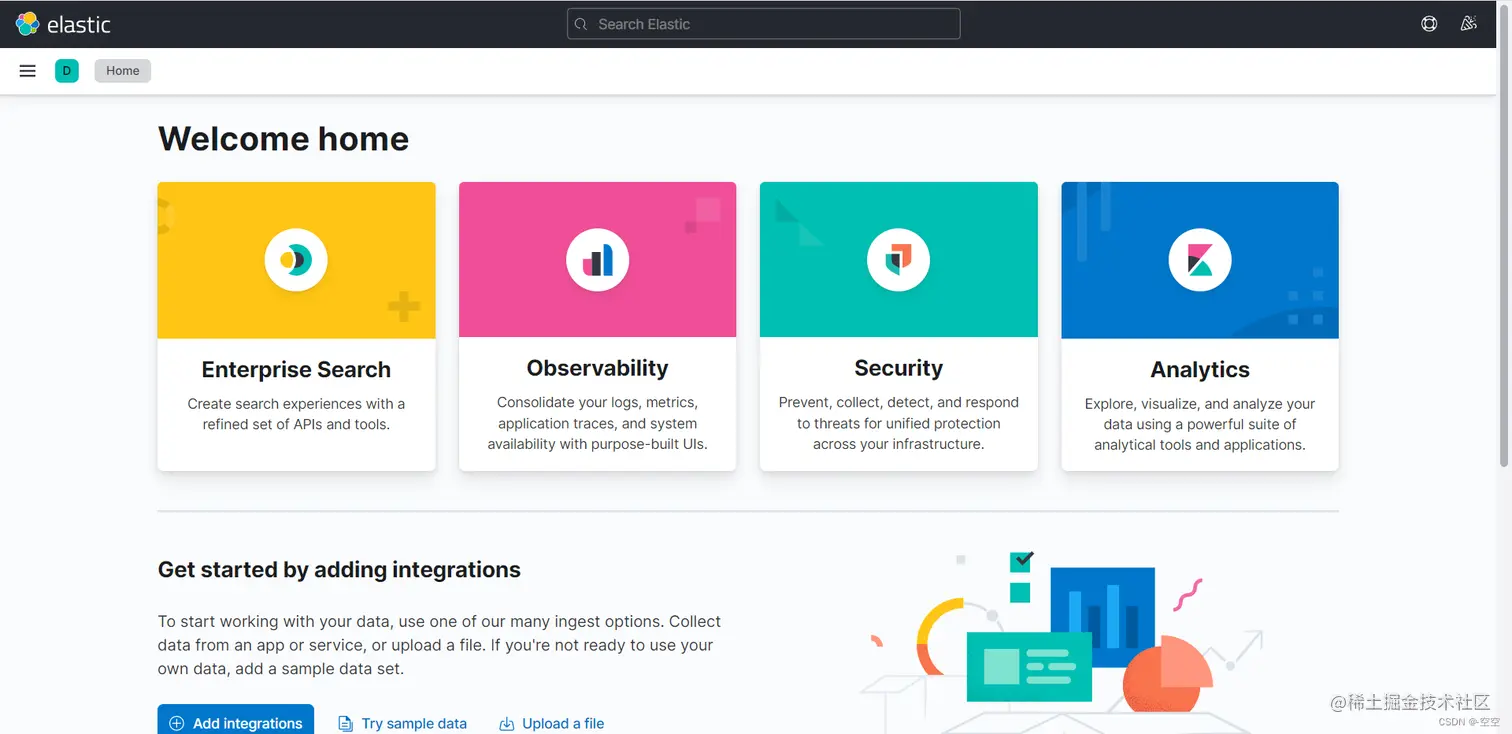Click the Kibana Analytics icon

pos(1200,260)
